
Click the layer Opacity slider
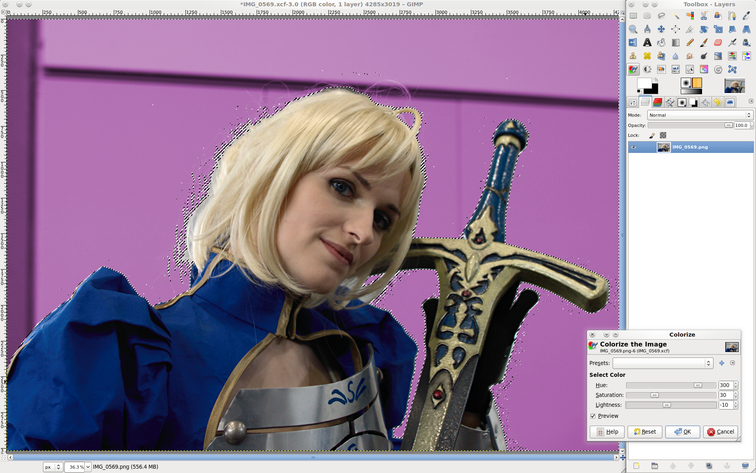[690, 125]
